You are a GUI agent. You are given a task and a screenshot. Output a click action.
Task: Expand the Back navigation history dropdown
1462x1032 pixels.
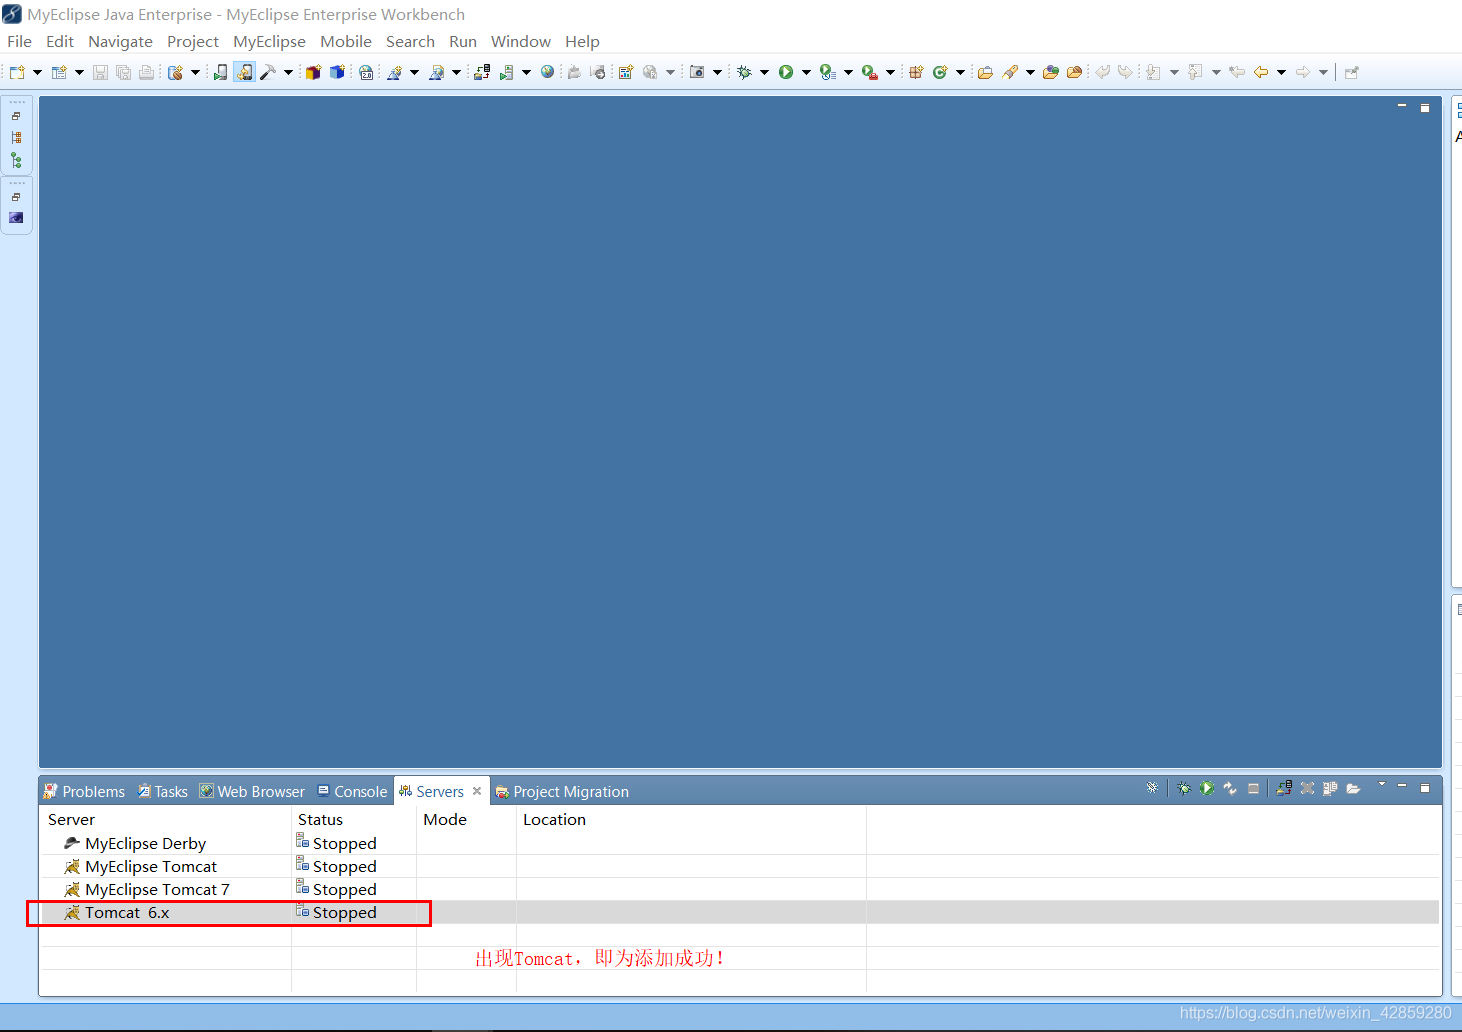point(1281,72)
